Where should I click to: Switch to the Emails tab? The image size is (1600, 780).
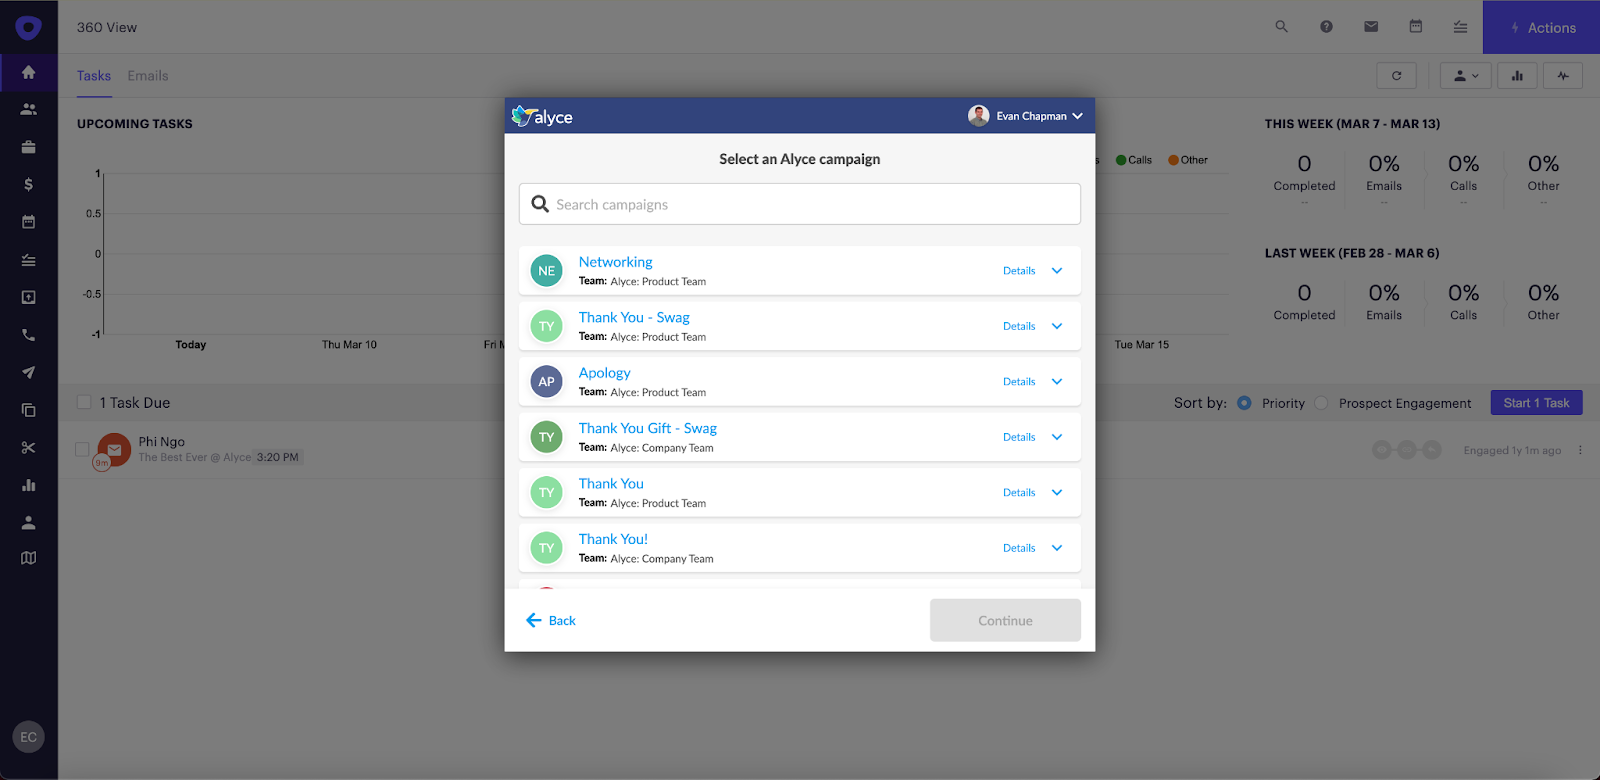(x=148, y=76)
